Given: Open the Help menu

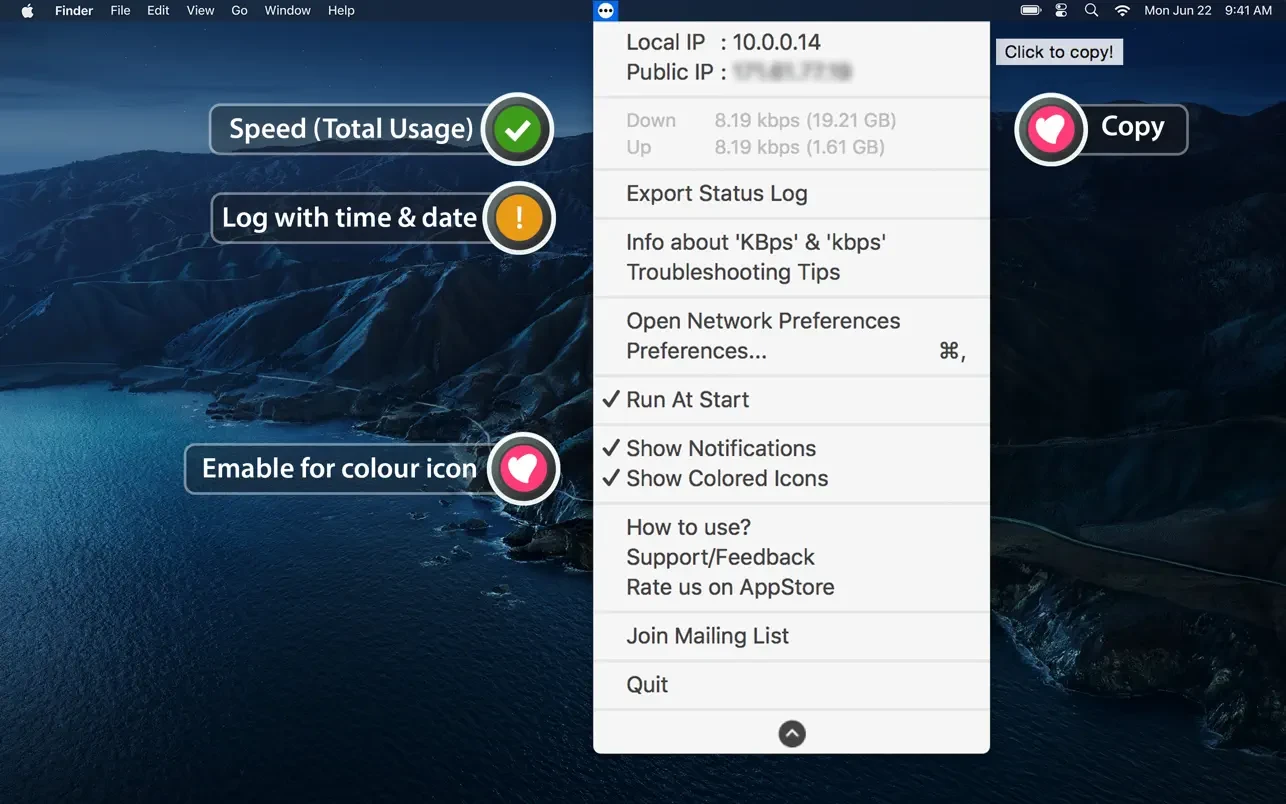Looking at the screenshot, I should 341,10.
